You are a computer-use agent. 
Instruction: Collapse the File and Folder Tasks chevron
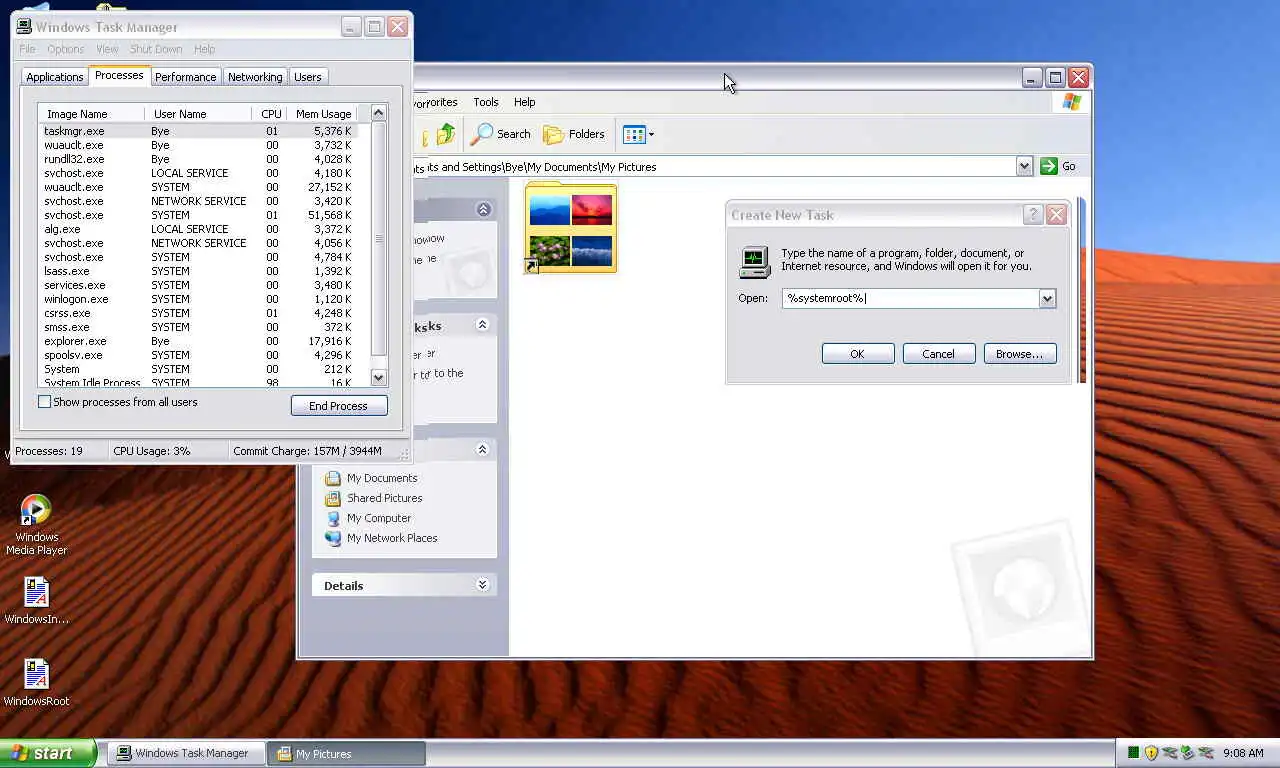[482, 325]
